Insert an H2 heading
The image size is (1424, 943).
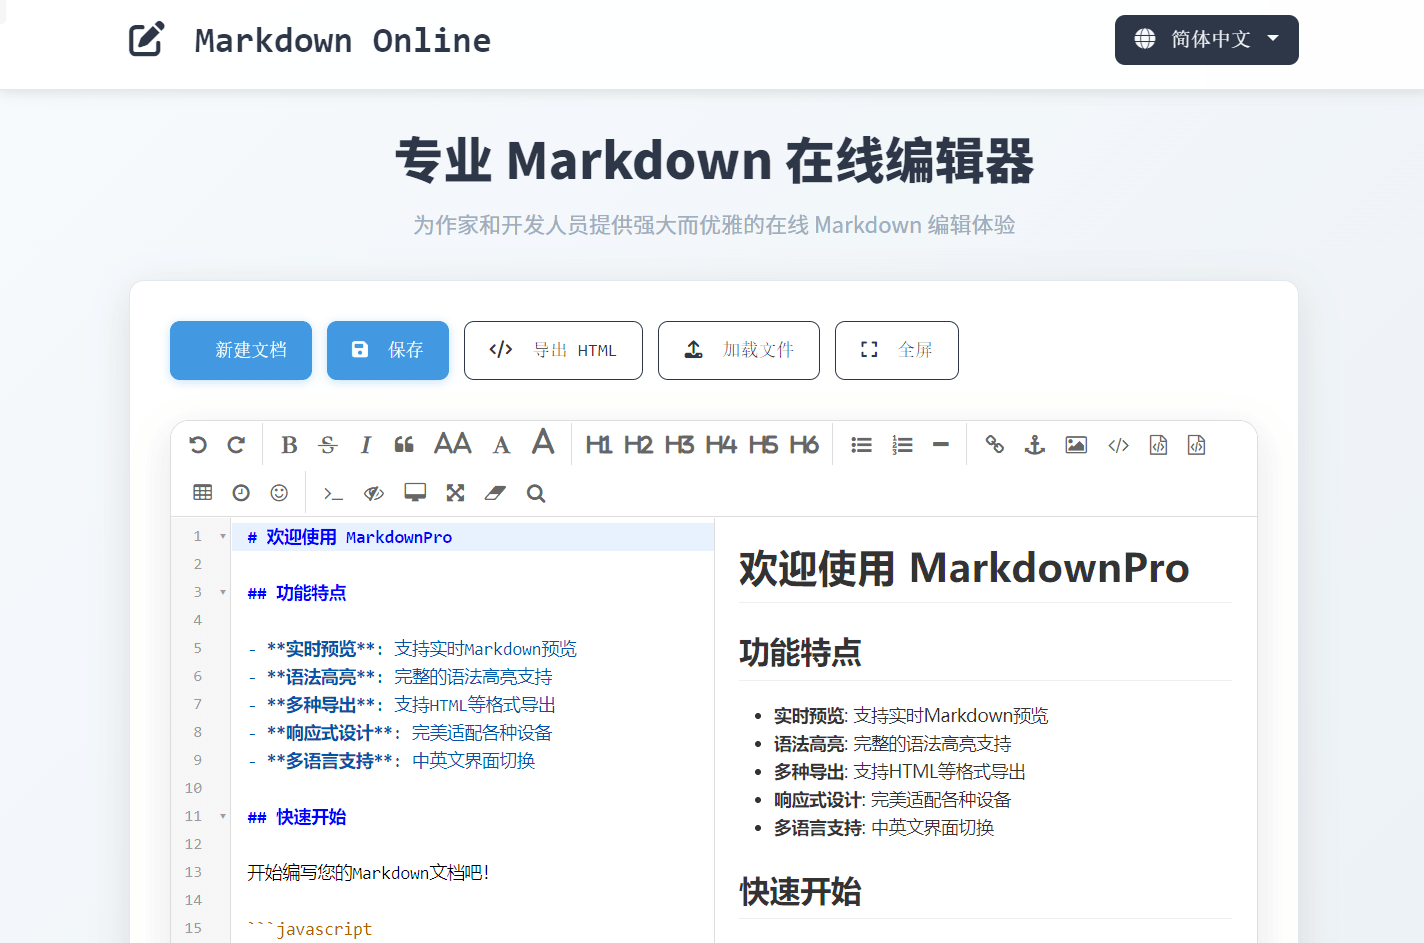pyautogui.click(x=638, y=445)
